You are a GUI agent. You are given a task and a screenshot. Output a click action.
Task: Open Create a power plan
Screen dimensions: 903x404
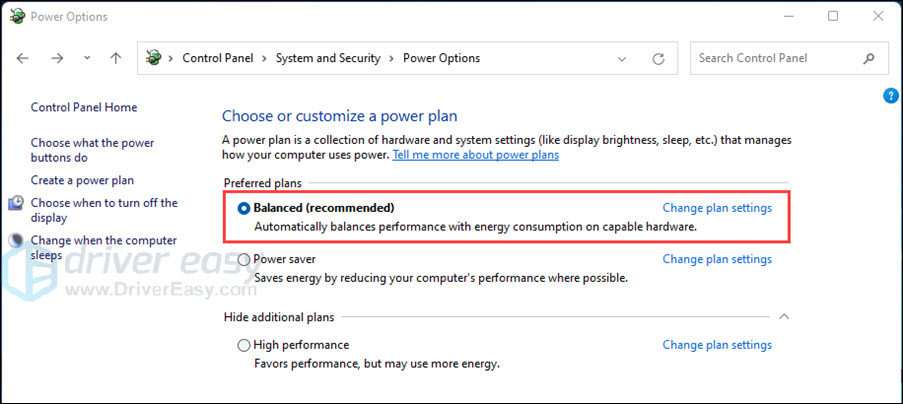click(x=82, y=180)
